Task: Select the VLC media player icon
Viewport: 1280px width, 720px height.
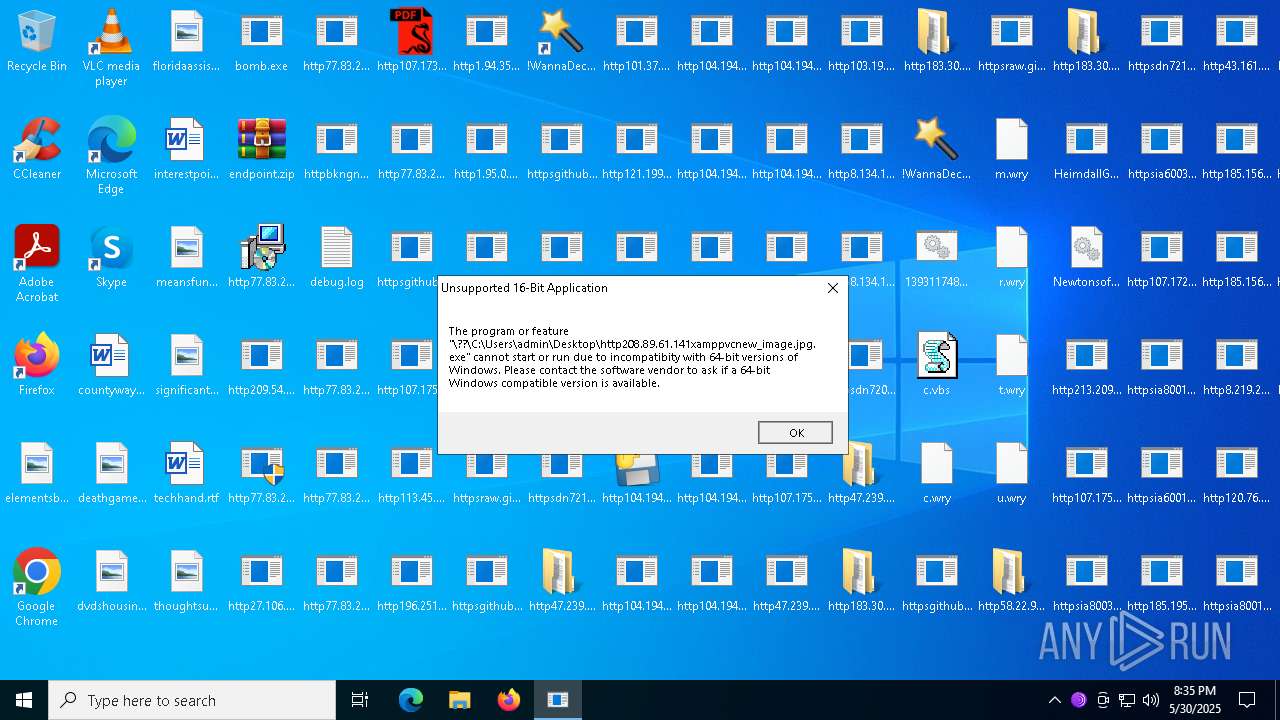Action: pos(111,48)
